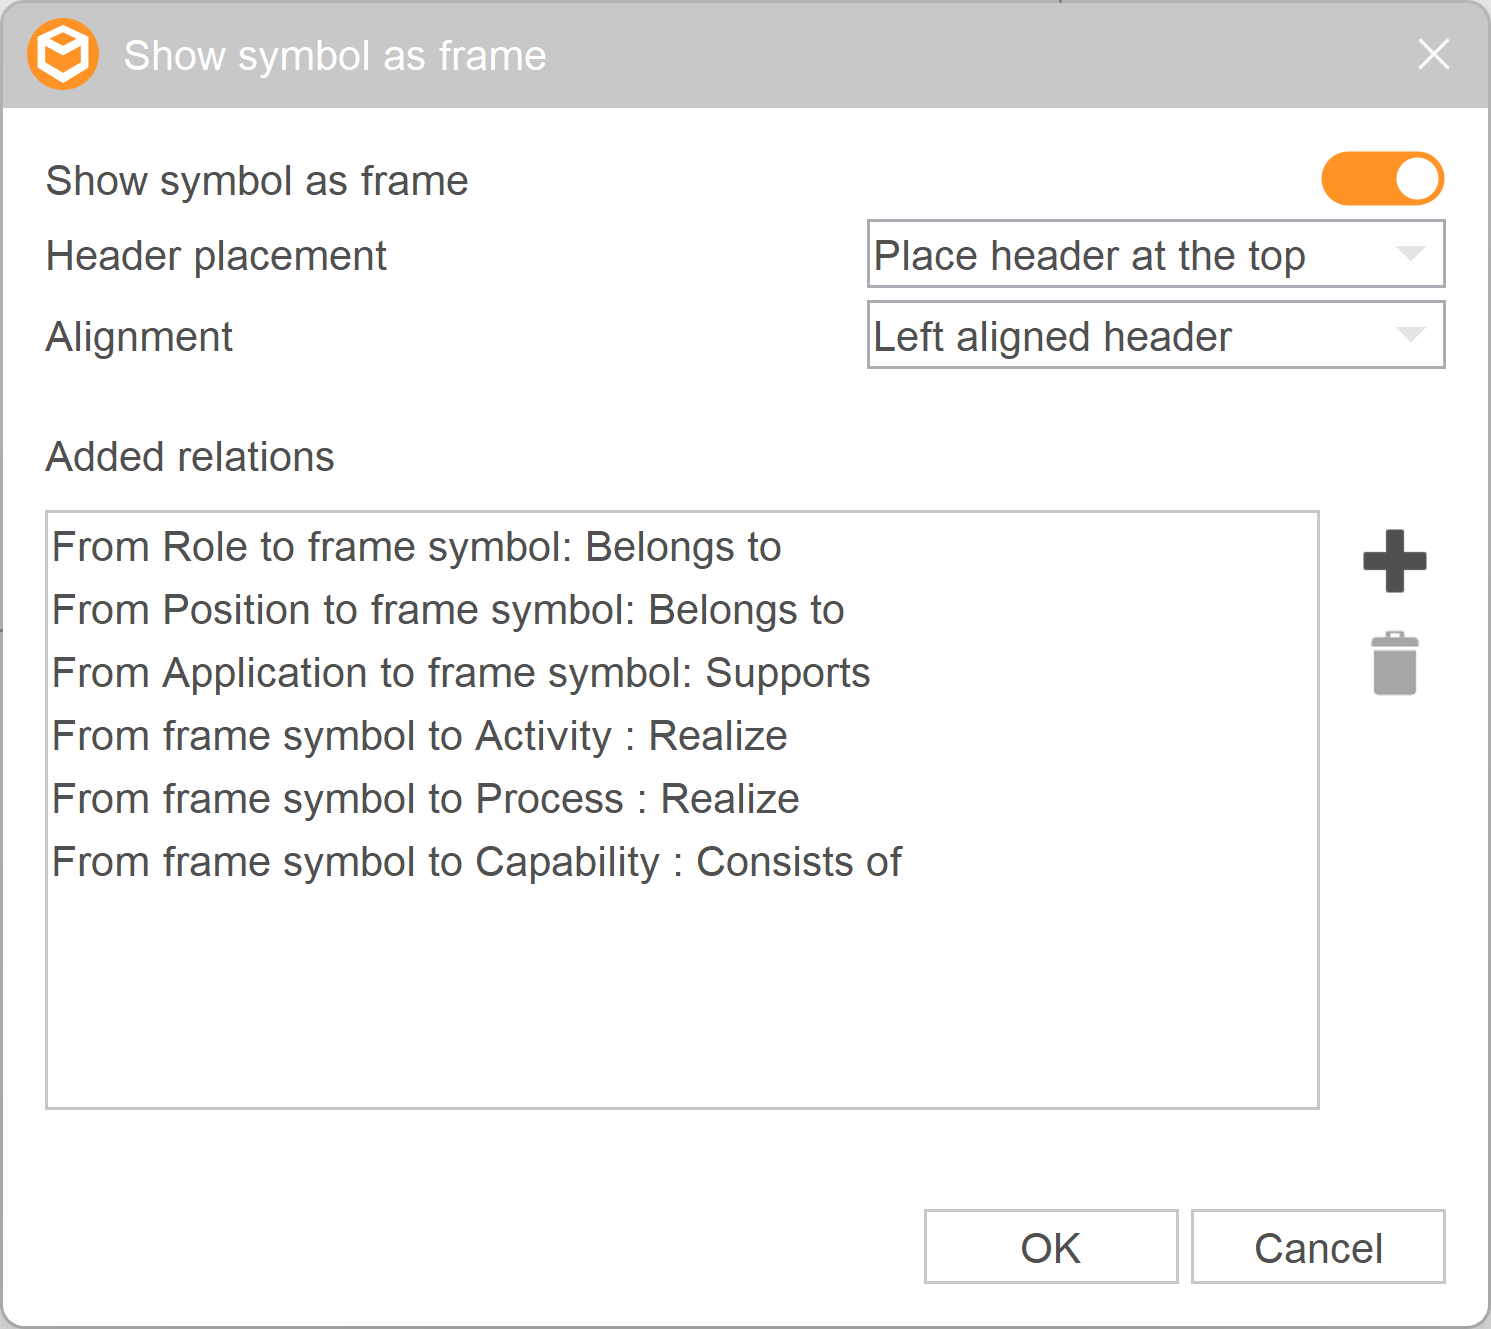
Task: Click the X icon in the dialog title bar
Action: point(1433,54)
